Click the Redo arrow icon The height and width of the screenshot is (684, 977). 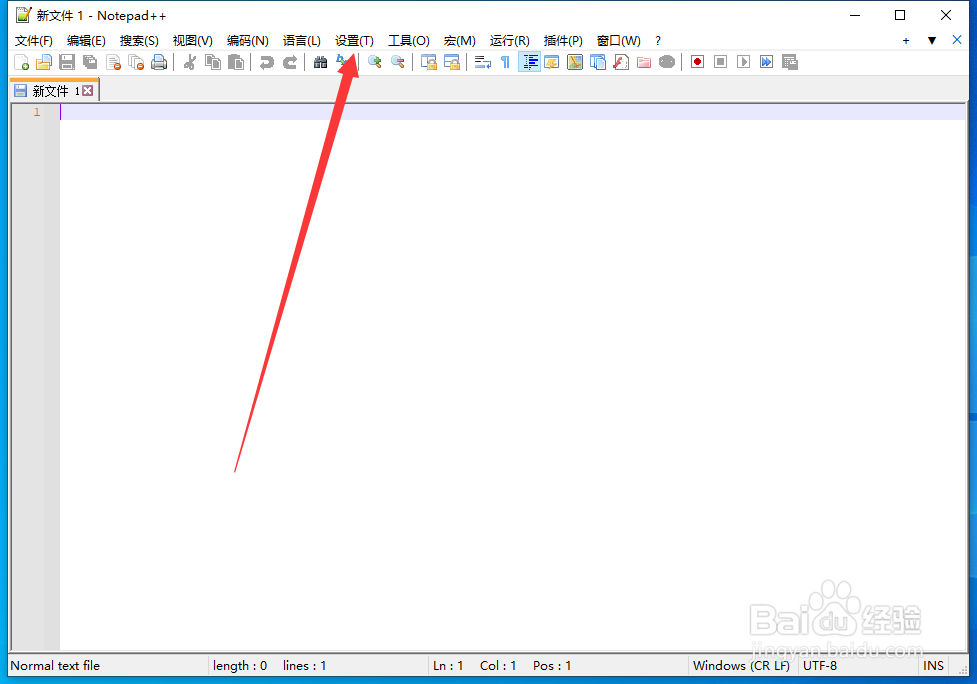[290, 62]
